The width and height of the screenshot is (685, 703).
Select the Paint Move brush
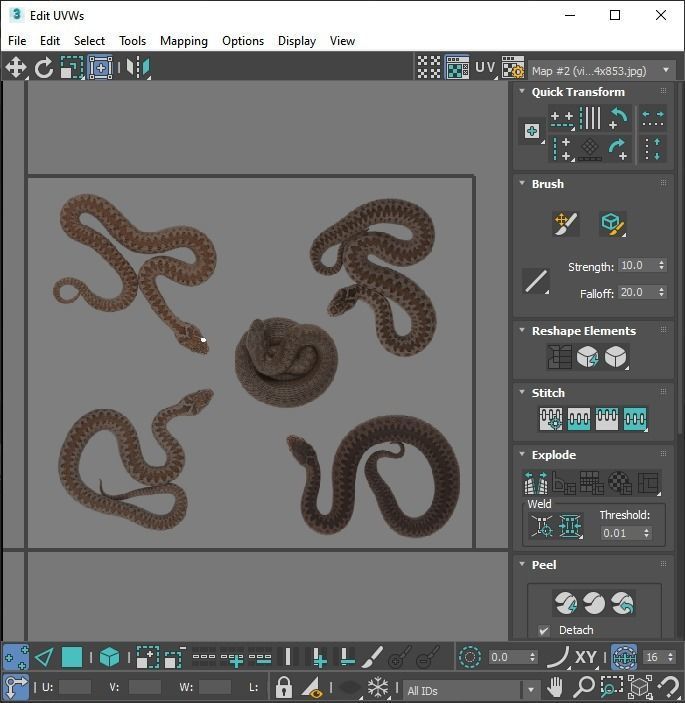[x=566, y=224]
